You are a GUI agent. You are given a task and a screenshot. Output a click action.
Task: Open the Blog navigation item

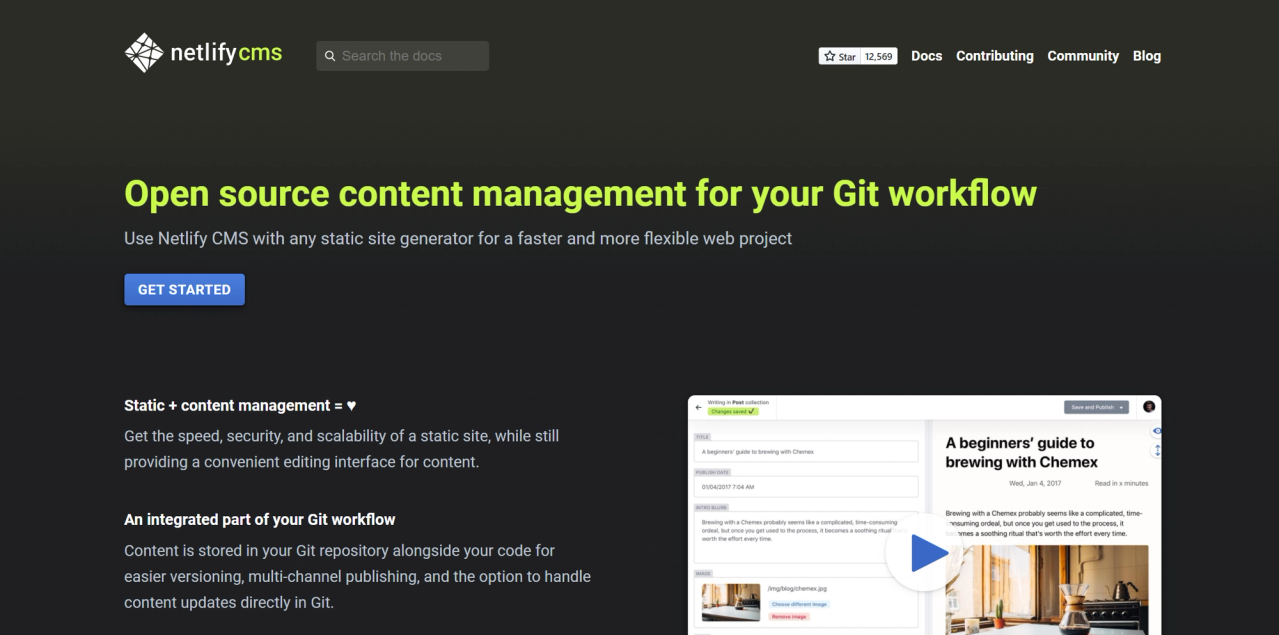click(x=1146, y=56)
